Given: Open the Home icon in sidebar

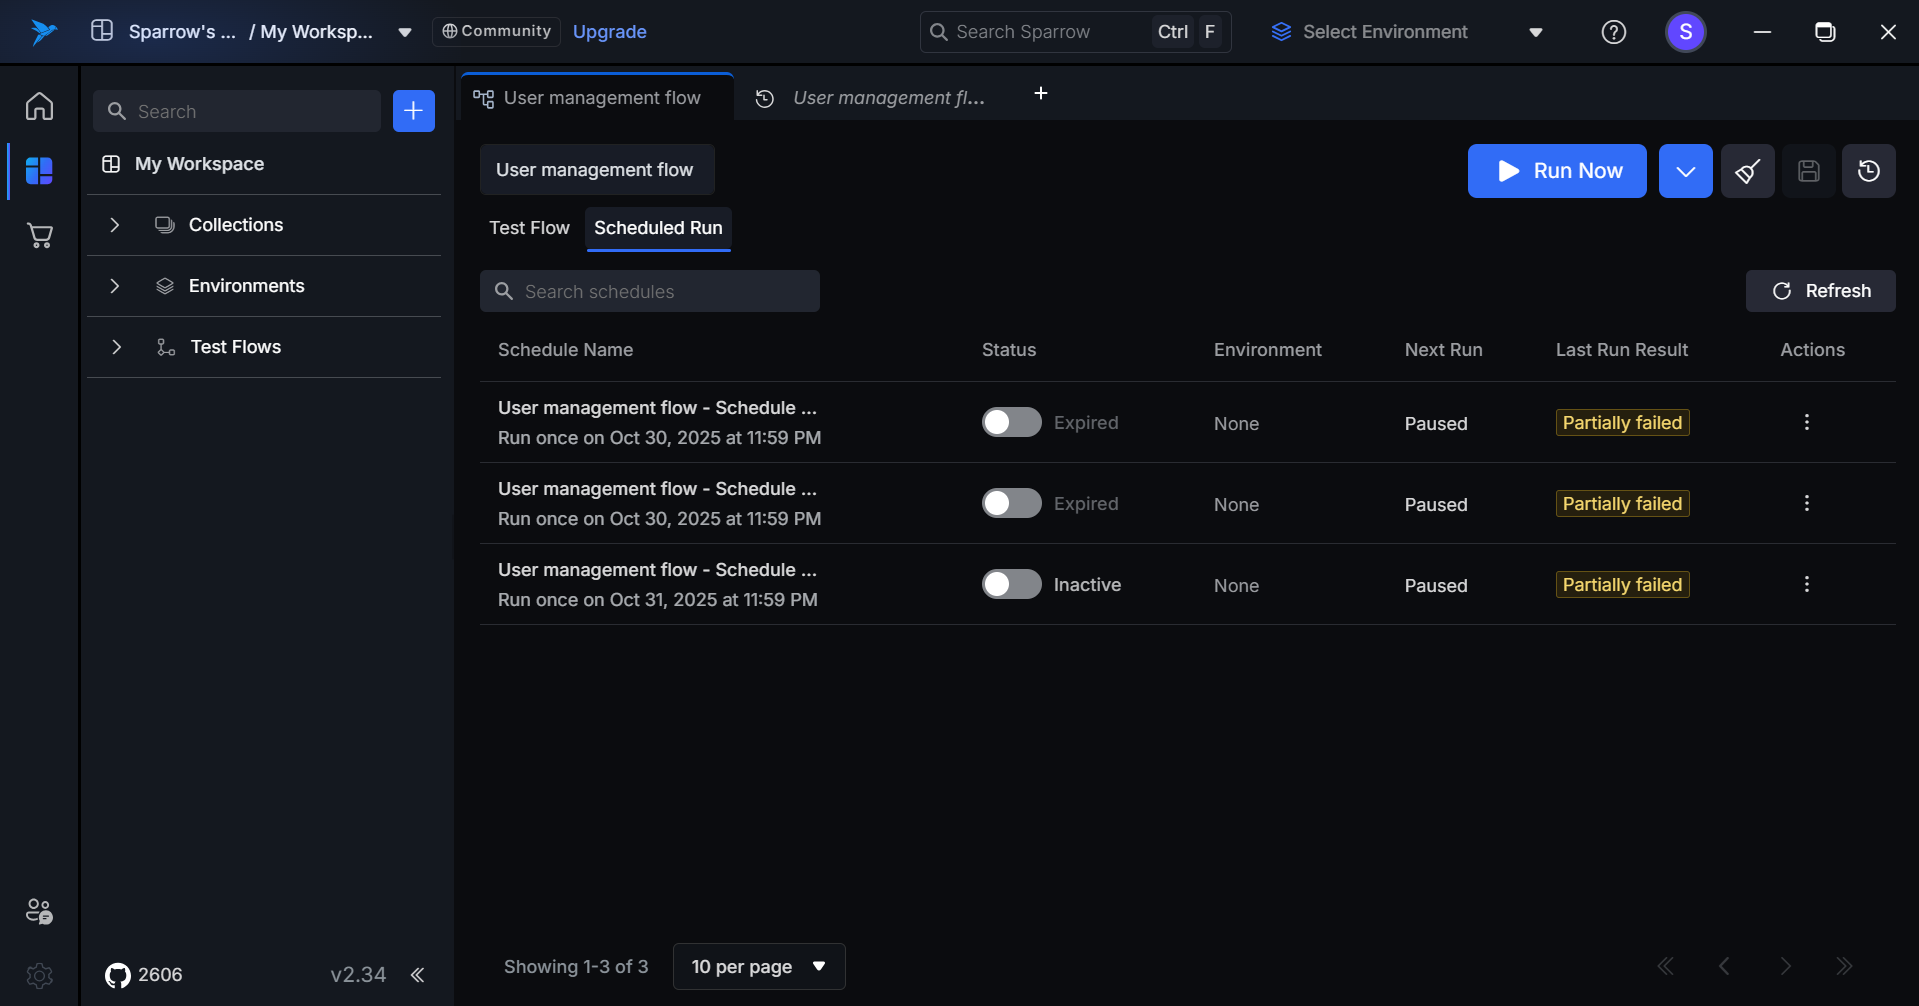Looking at the screenshot, I should click(x=39, y=106).
